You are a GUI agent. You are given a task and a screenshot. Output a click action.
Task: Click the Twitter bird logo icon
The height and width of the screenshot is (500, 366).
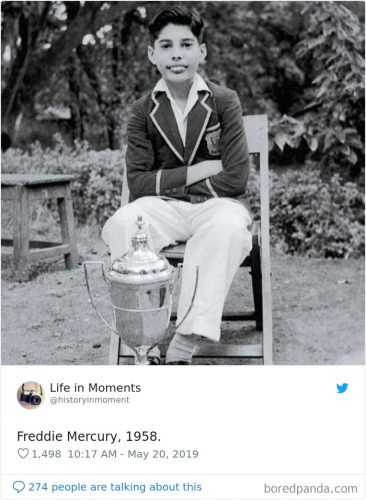click(342, 388)
